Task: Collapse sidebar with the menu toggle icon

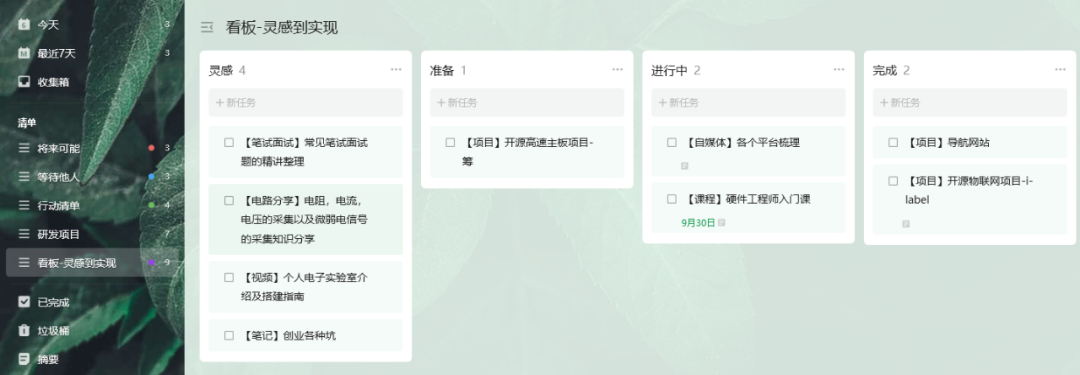Action: (207, 28)
